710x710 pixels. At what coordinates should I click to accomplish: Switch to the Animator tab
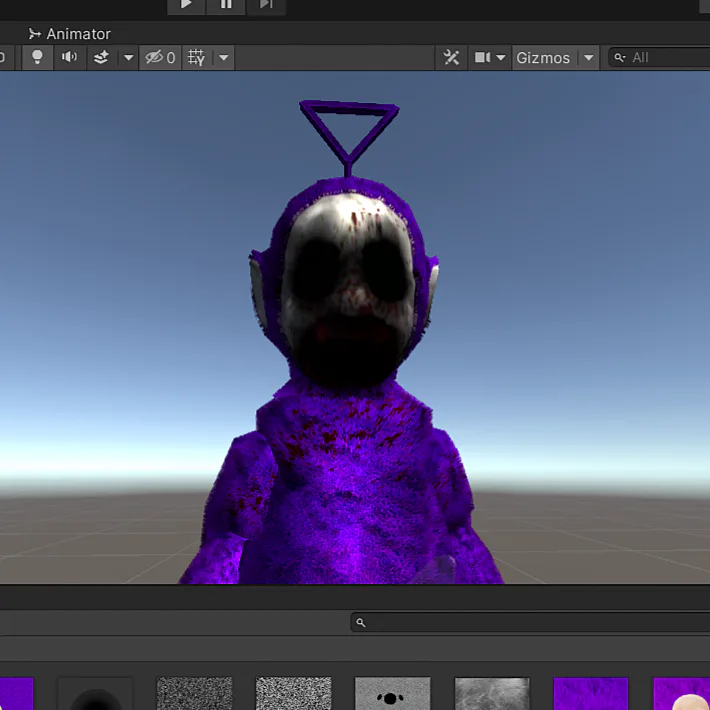pos(69,34)
